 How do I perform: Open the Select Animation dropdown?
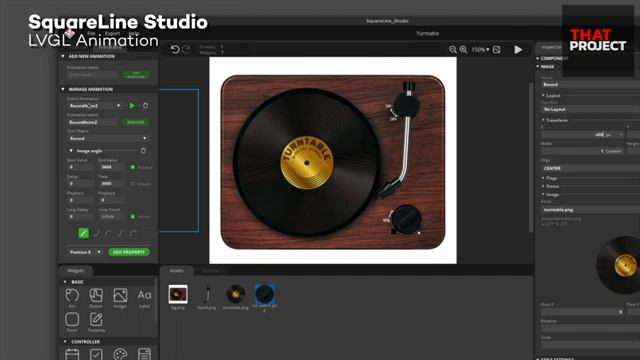(95, 106)
